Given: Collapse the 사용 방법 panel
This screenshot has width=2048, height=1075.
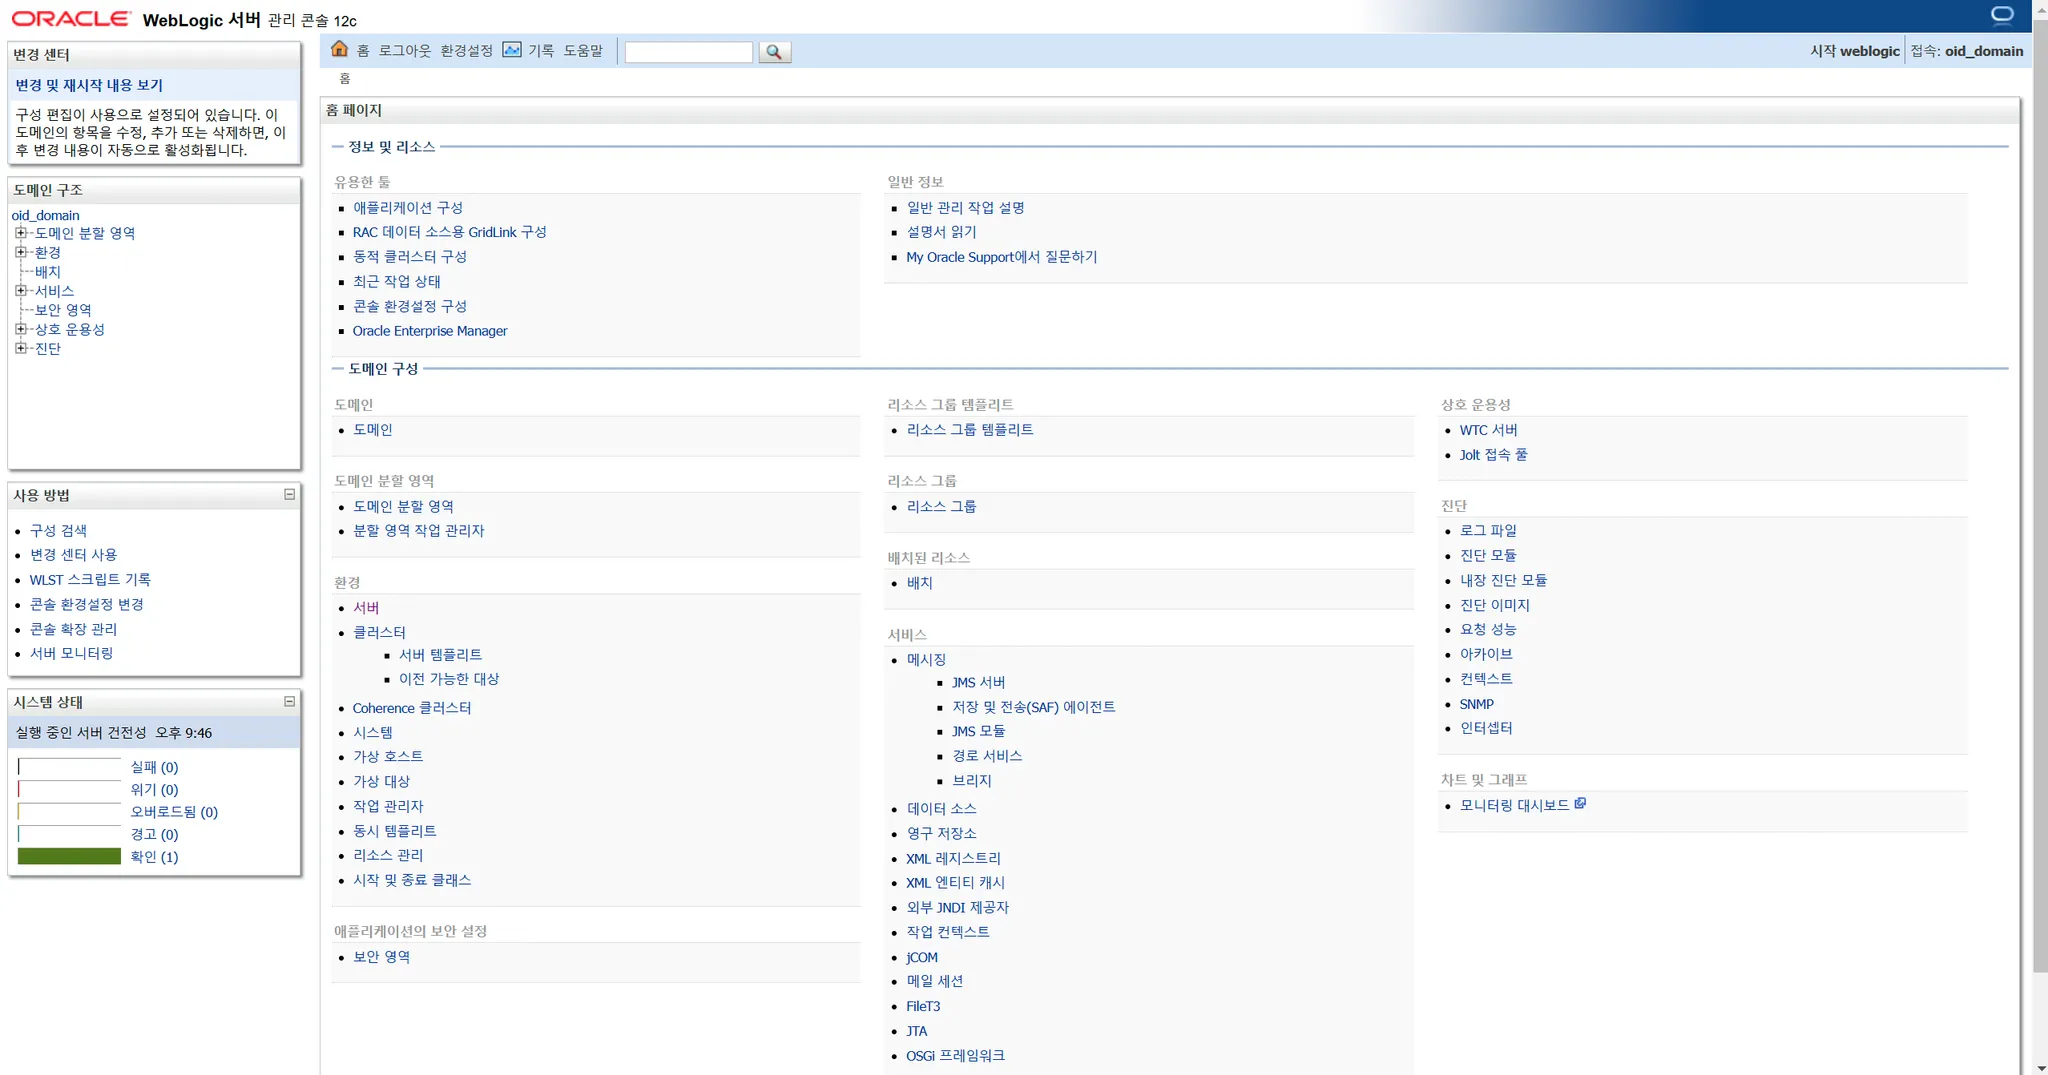Looking at the screenshot, I should [289, 494].
